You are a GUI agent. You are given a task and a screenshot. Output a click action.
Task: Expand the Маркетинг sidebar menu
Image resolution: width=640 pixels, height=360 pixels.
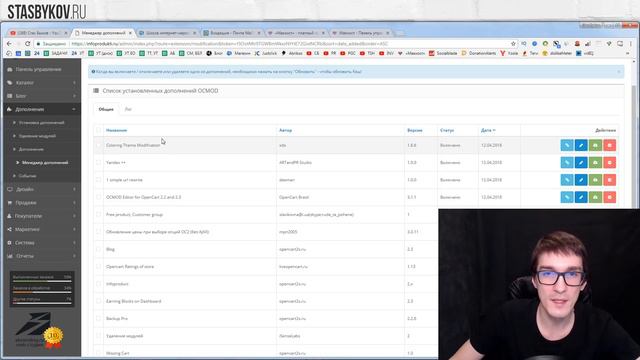pyautogui.click(x=42, y=229)
